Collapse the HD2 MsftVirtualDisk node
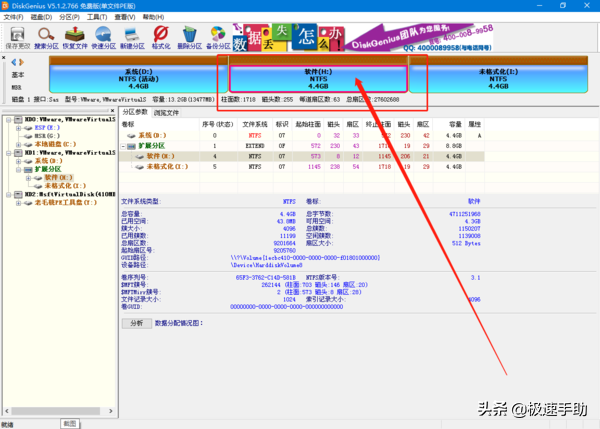This screenshot has width=600, height=429. coord(8,194)
